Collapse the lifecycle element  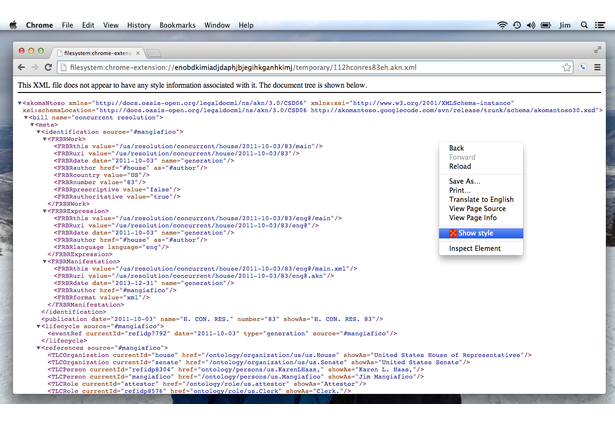pyautogui.click(x=38, y=326)
